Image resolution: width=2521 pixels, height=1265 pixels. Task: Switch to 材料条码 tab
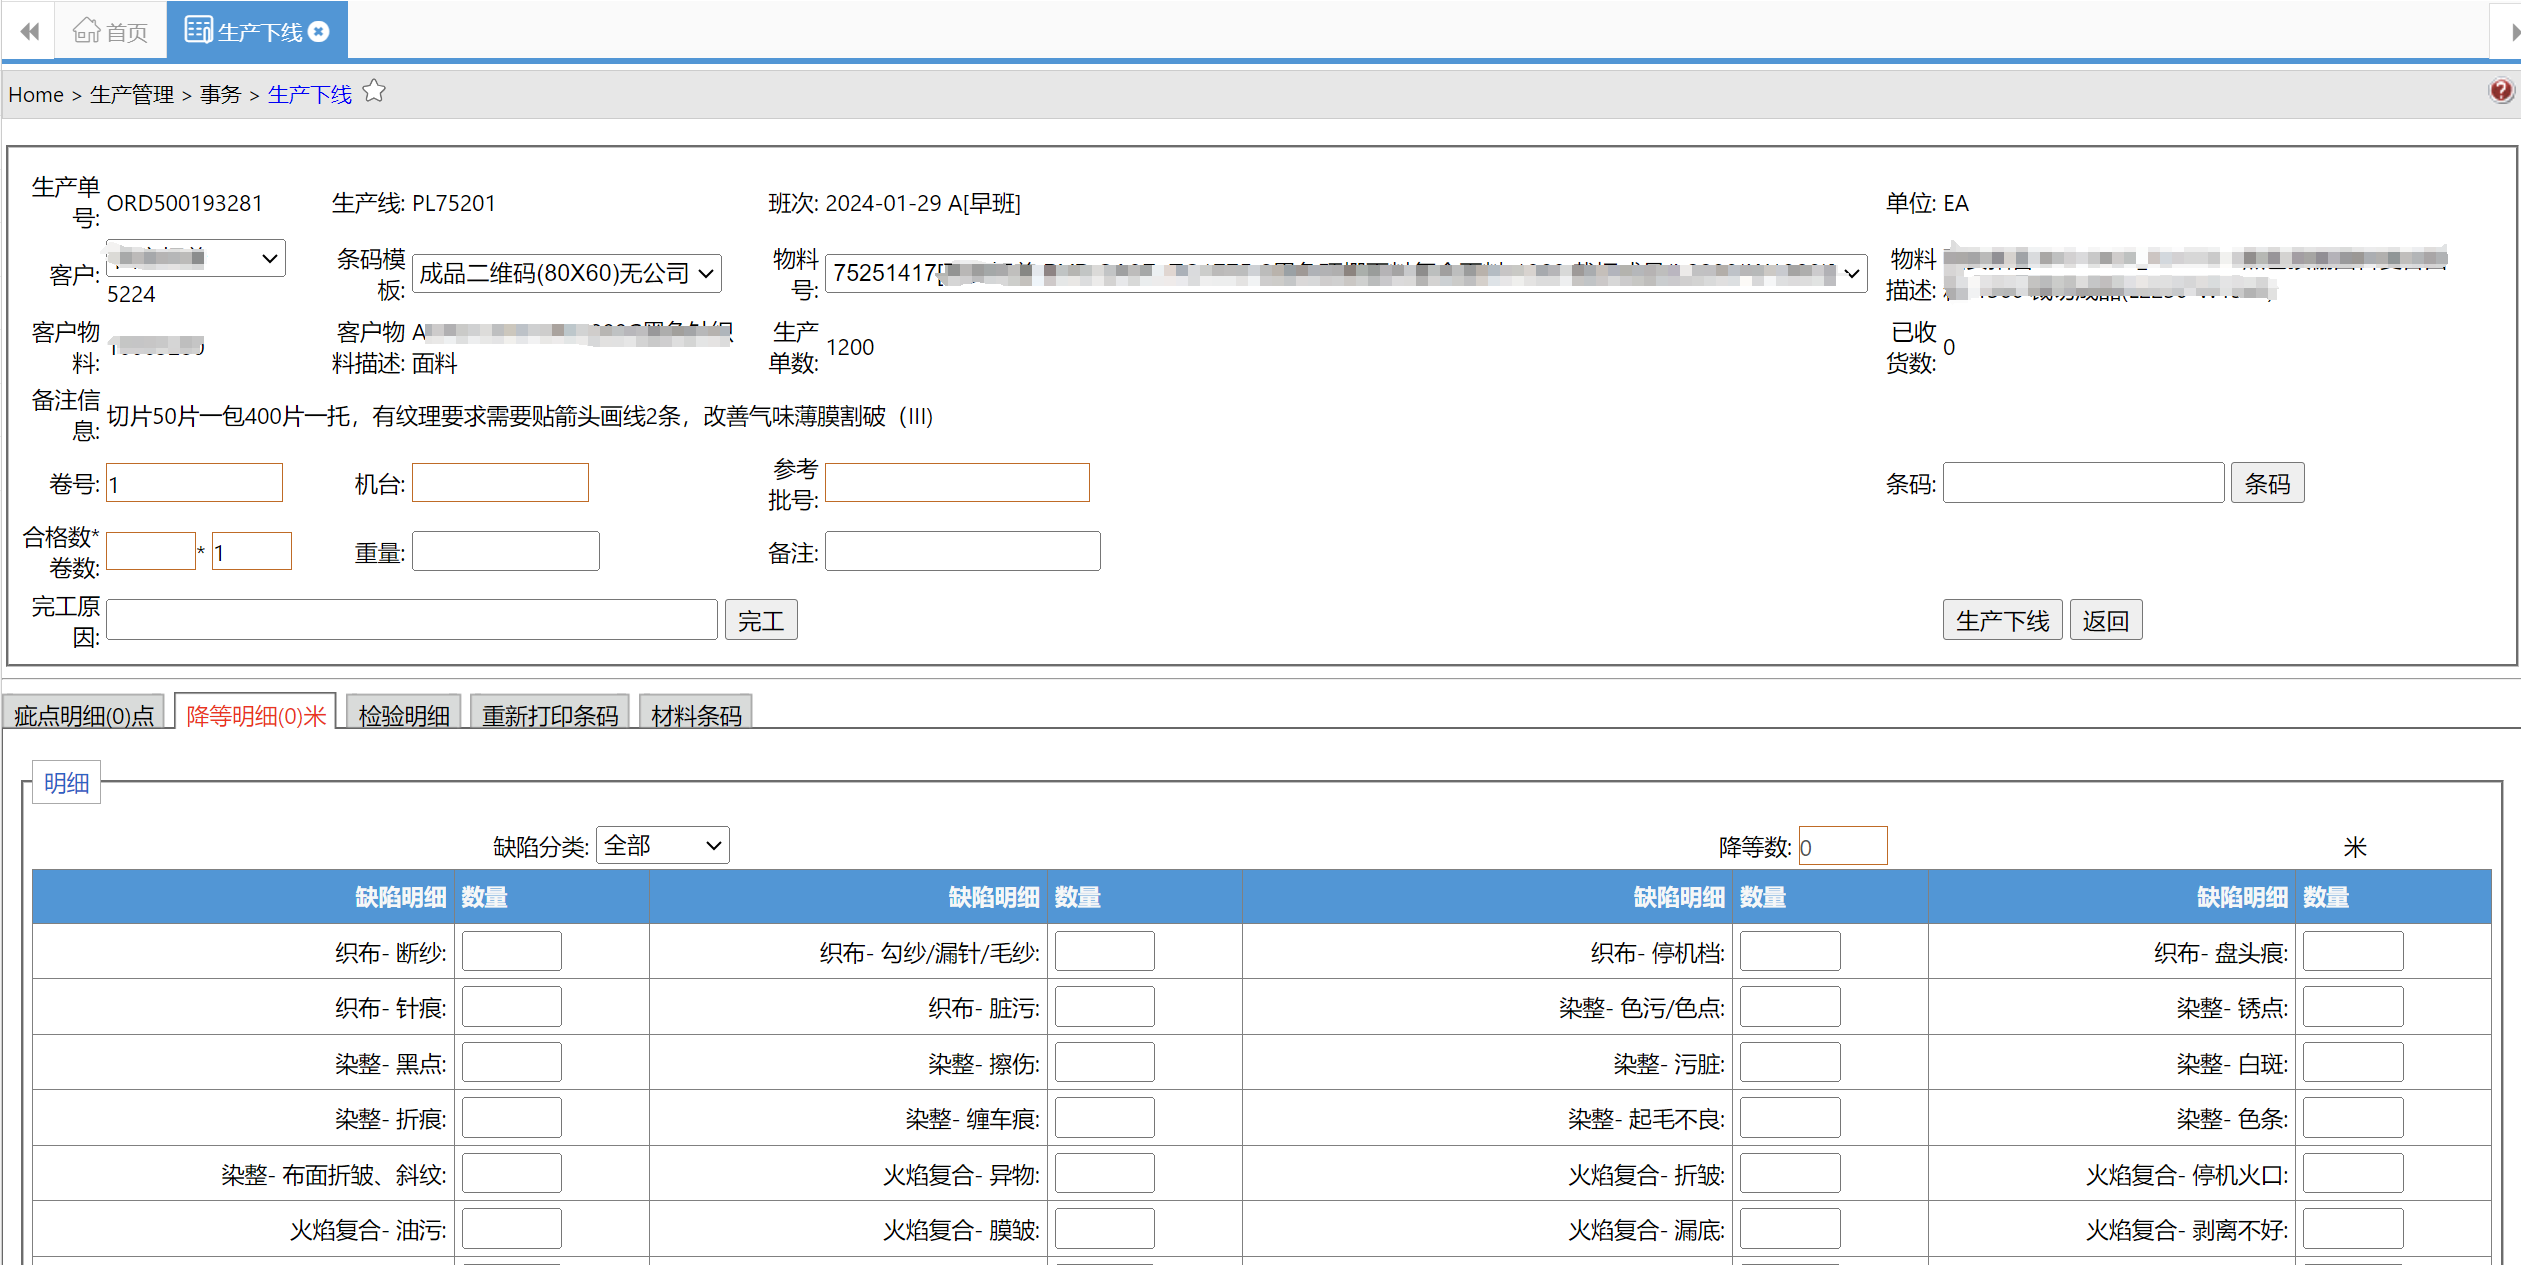[696, 714]
